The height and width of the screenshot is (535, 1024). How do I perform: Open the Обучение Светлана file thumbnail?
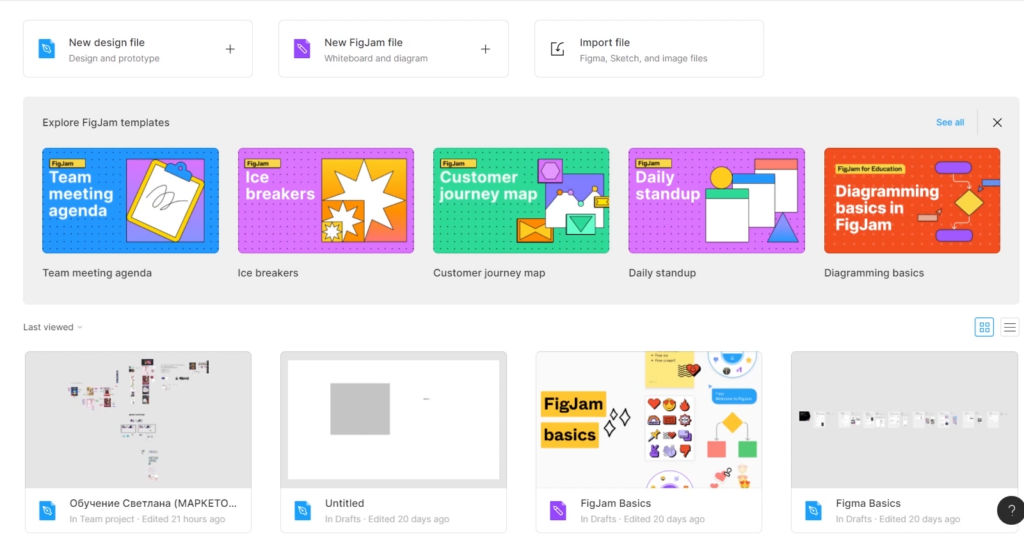click(138, 419)
